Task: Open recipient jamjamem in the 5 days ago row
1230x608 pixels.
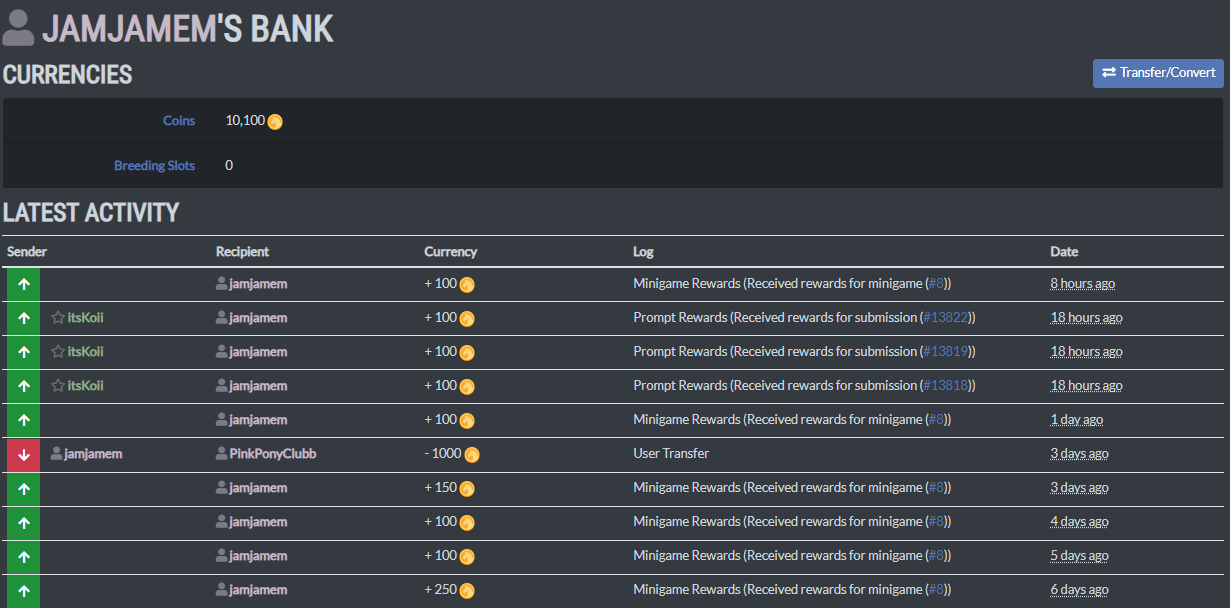Action: [x=258, y=556]
